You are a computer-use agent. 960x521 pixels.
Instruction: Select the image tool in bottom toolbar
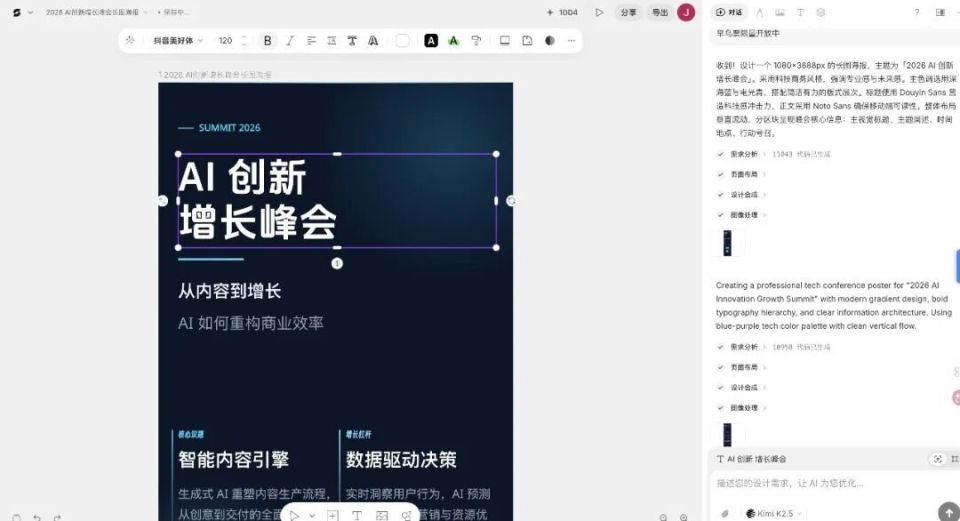[x=382, y=515]
